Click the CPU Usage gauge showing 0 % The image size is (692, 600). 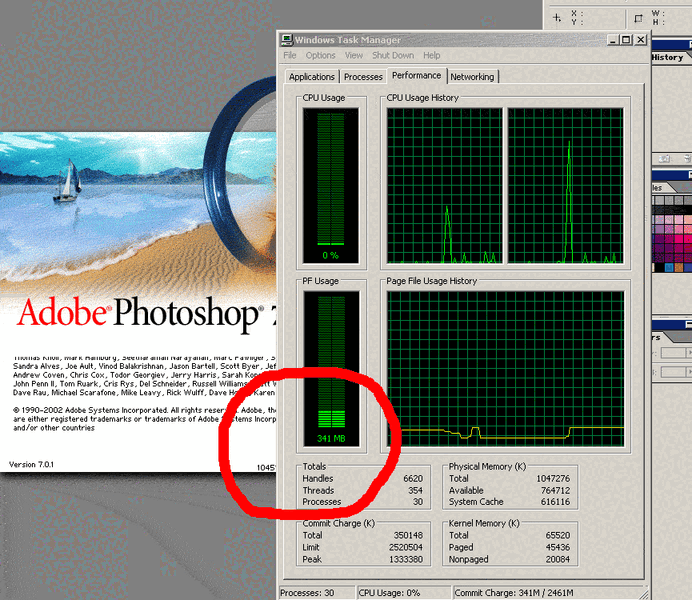331,186
